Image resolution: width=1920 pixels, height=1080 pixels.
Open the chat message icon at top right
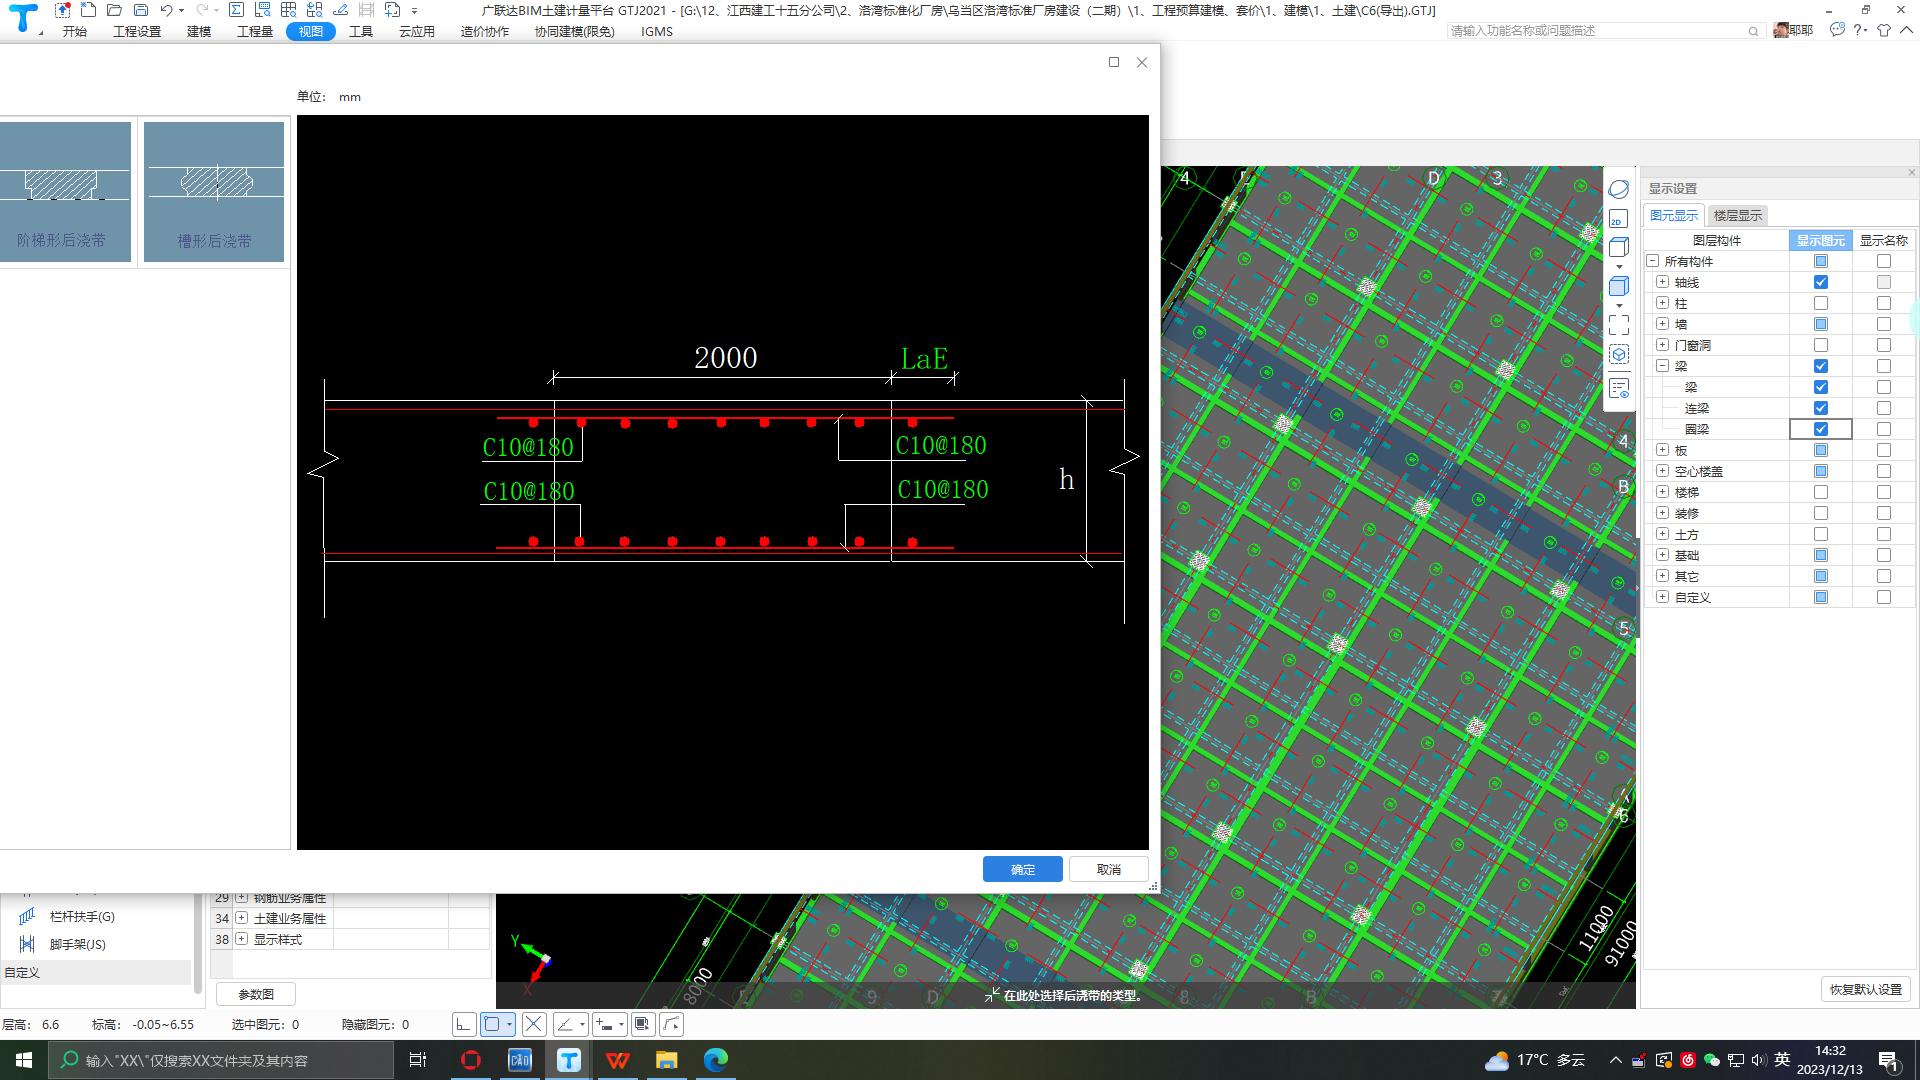1837,30
